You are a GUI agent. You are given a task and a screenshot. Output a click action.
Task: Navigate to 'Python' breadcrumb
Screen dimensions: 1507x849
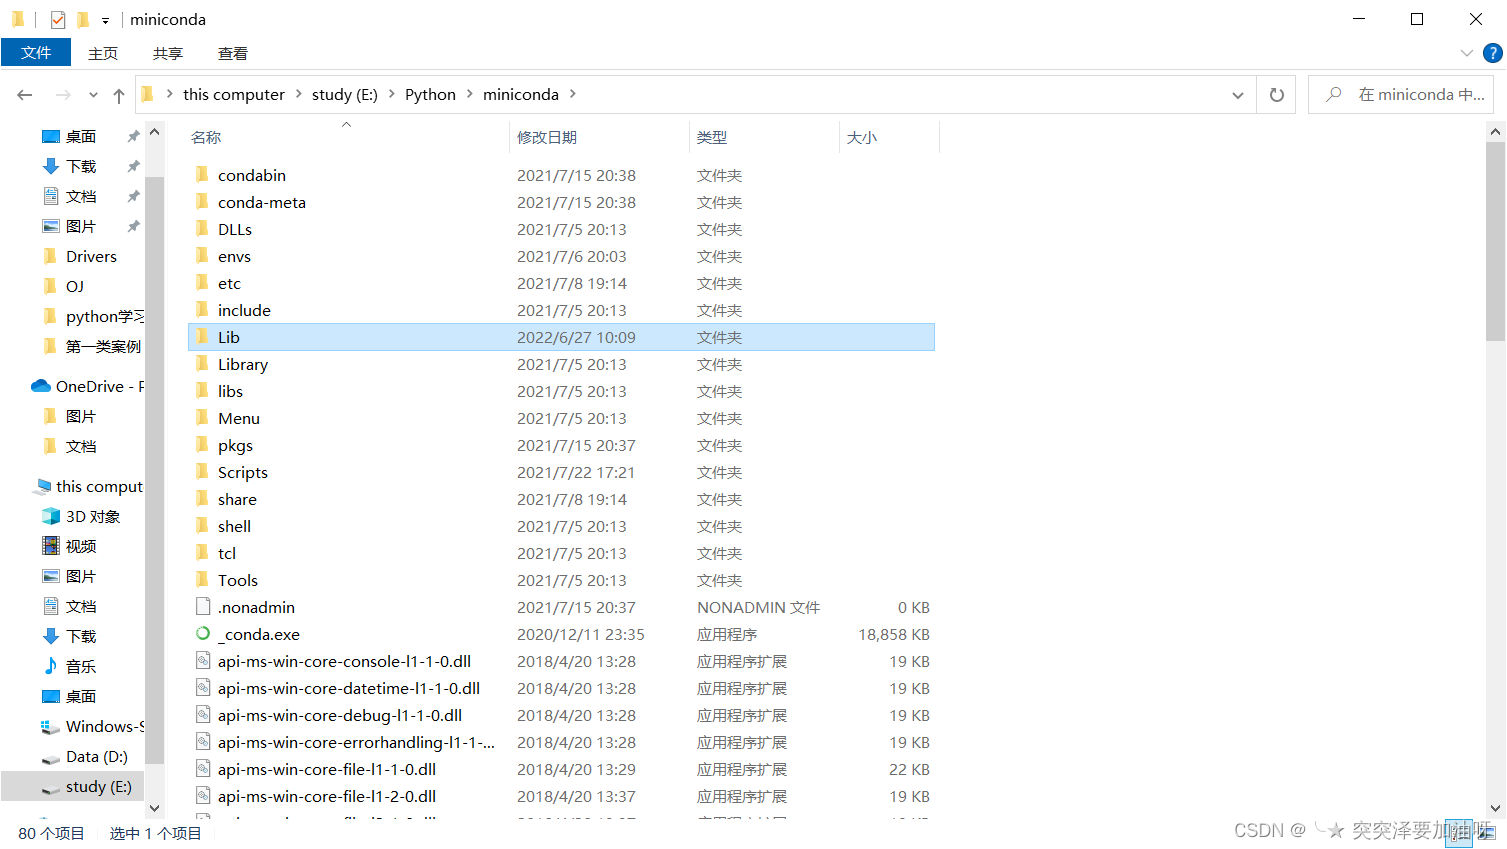(x=430, y=95)
